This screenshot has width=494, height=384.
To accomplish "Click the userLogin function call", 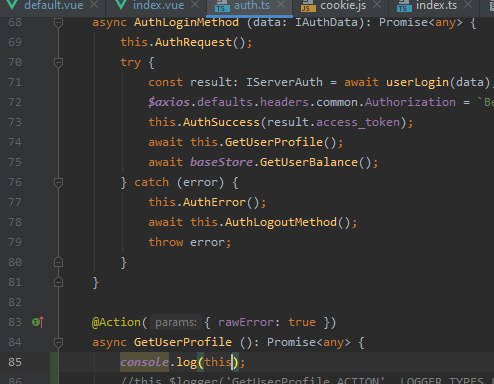I will pos(417,82).
